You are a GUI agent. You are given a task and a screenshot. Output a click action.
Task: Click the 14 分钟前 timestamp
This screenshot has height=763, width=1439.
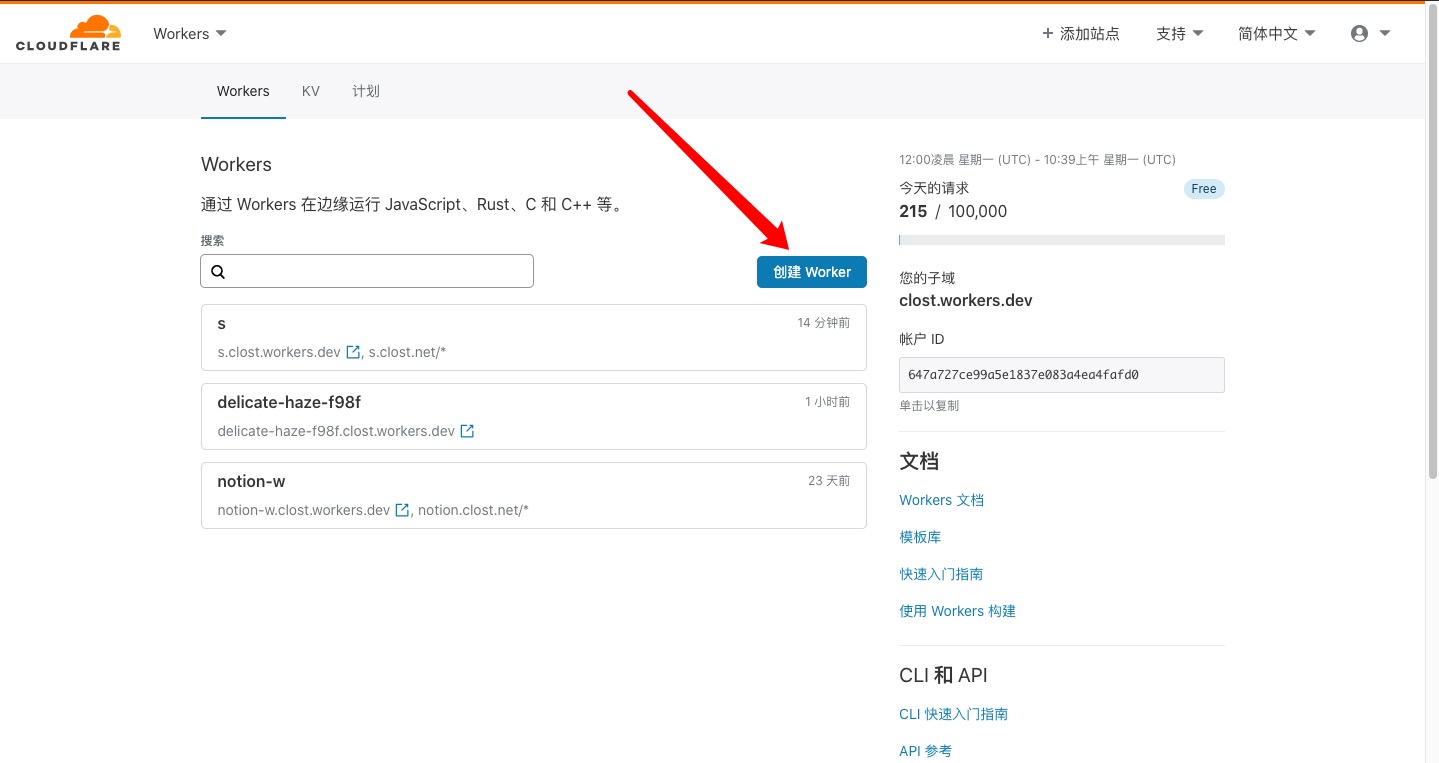tap(824, 323)
